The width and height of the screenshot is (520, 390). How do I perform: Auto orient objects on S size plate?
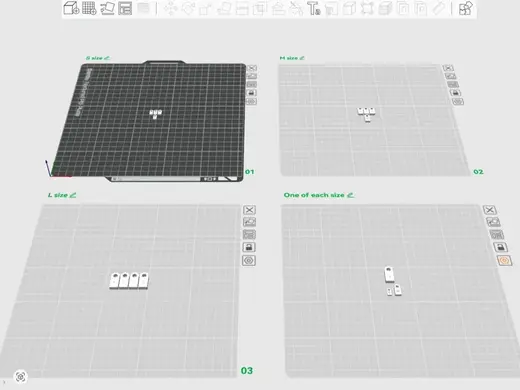pyautogui.click(x=252, y=76)
